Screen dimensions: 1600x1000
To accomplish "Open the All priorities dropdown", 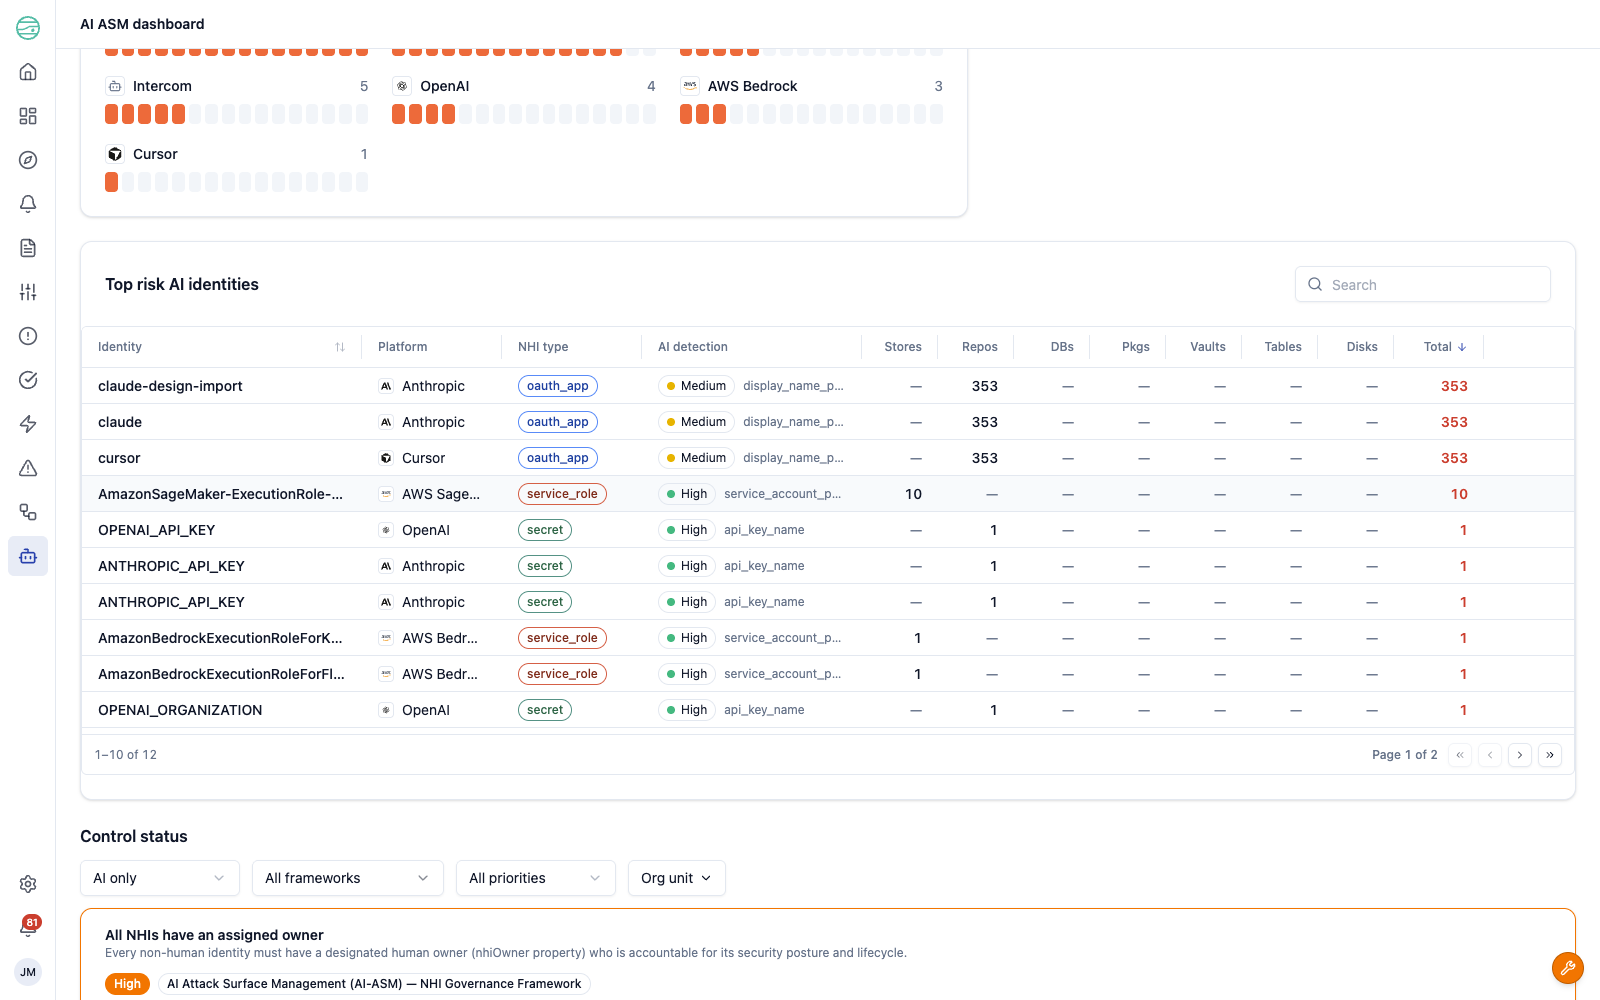I will click(536, 878).
